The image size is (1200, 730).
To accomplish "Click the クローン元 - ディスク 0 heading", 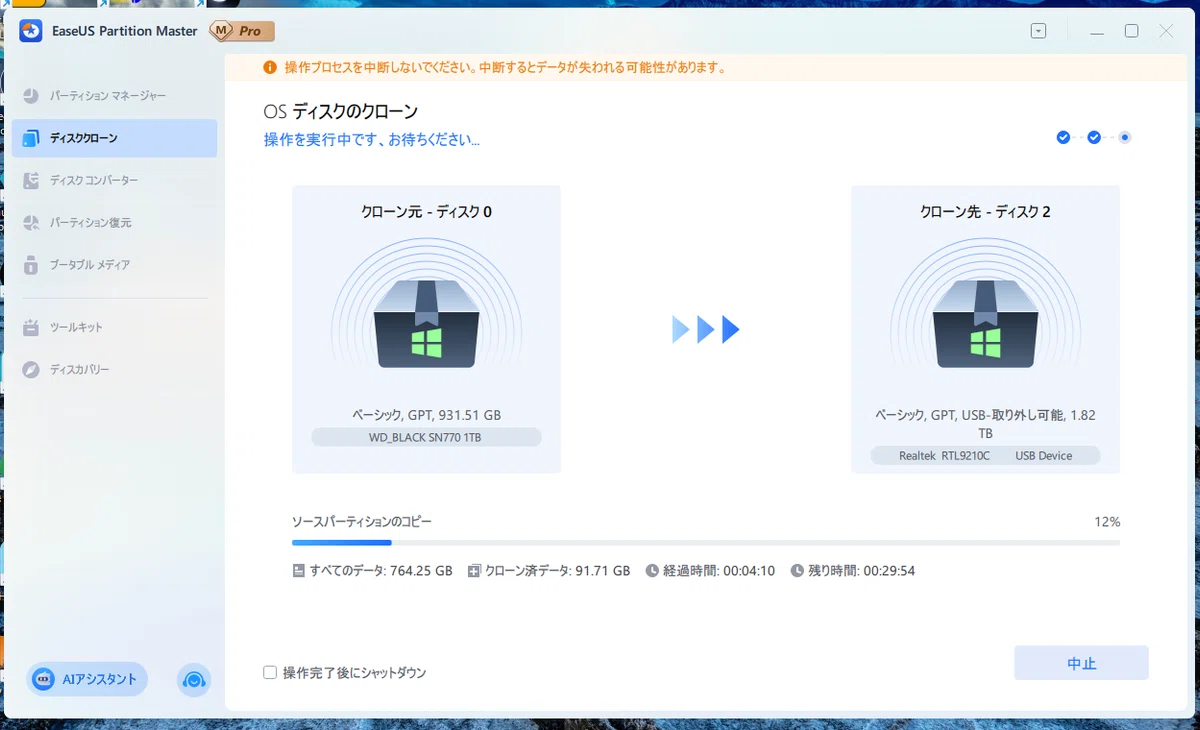I will coord(426,212).
